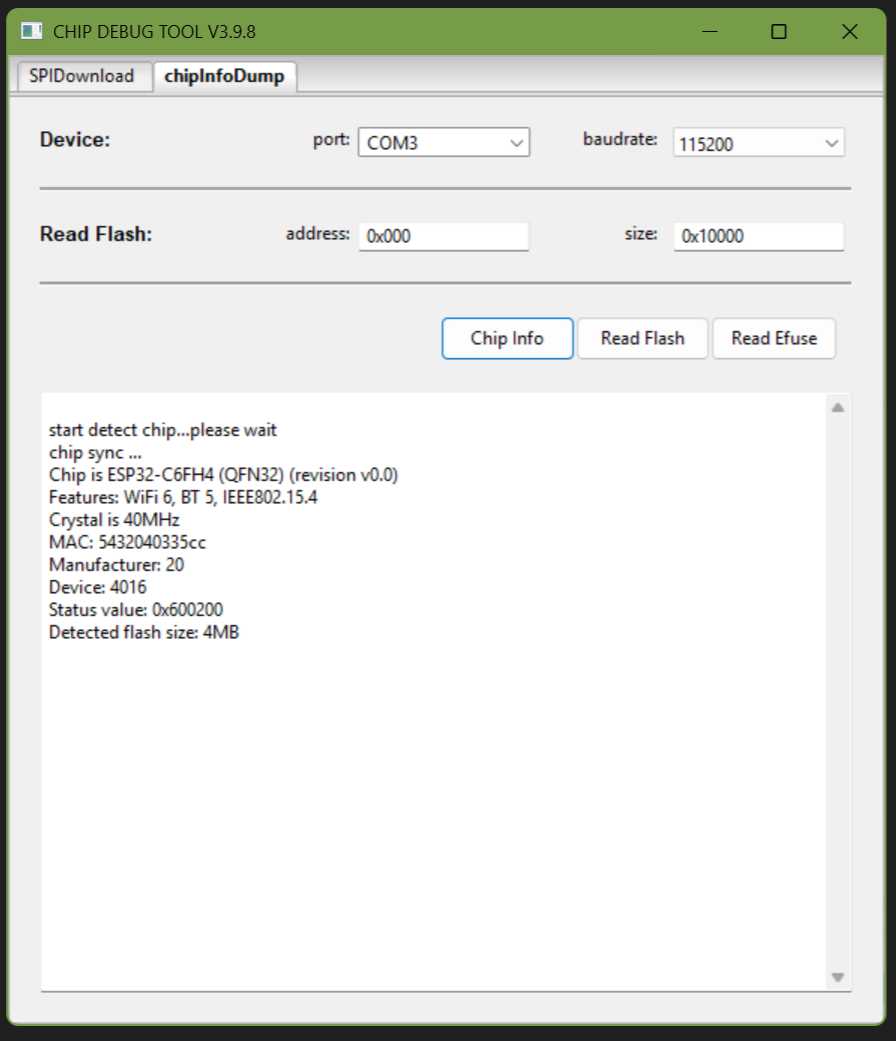Close the Chip Debug Tool window
Image resolution: width=896 pixels, height=1041 pixels.
(x=850, y=31)
